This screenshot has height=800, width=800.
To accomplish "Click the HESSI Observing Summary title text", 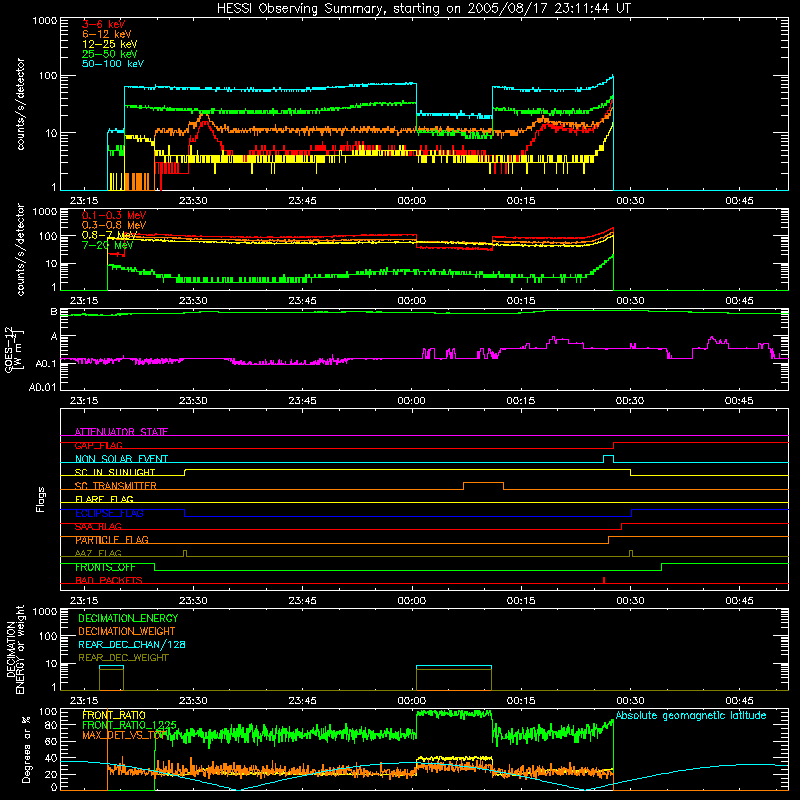I will [423, 9].
